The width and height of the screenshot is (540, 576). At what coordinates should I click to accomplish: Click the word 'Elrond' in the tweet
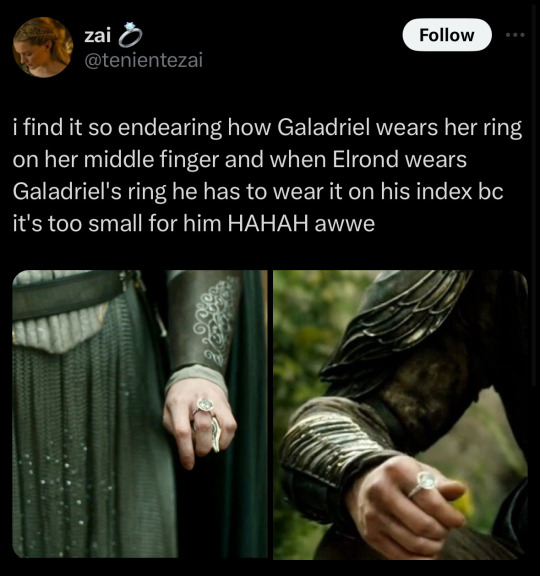point(366,159)
